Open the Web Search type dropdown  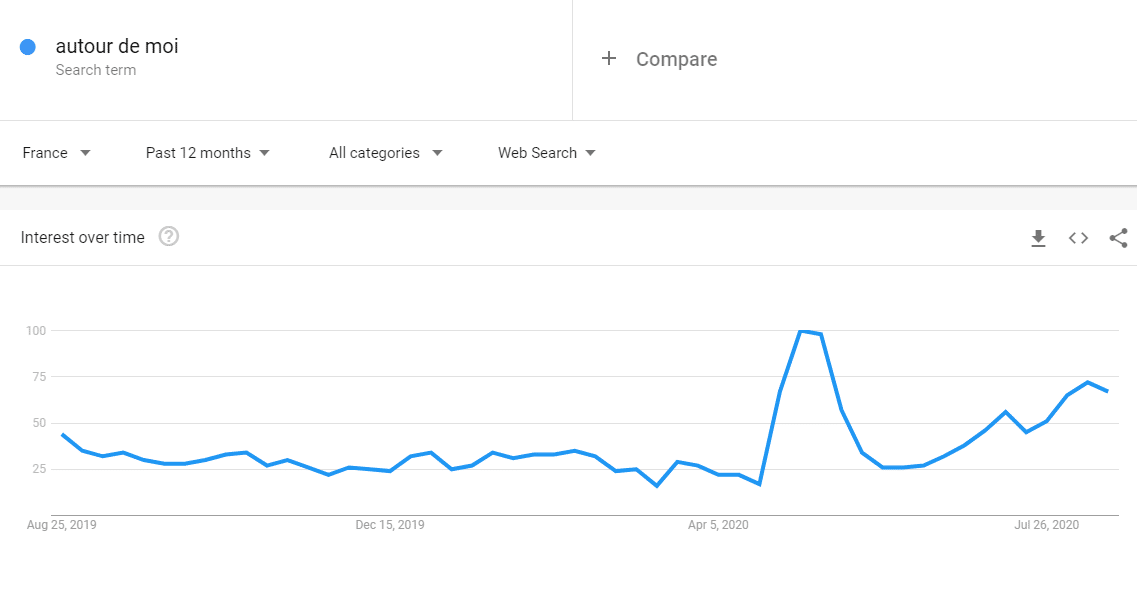click(547, 153)
